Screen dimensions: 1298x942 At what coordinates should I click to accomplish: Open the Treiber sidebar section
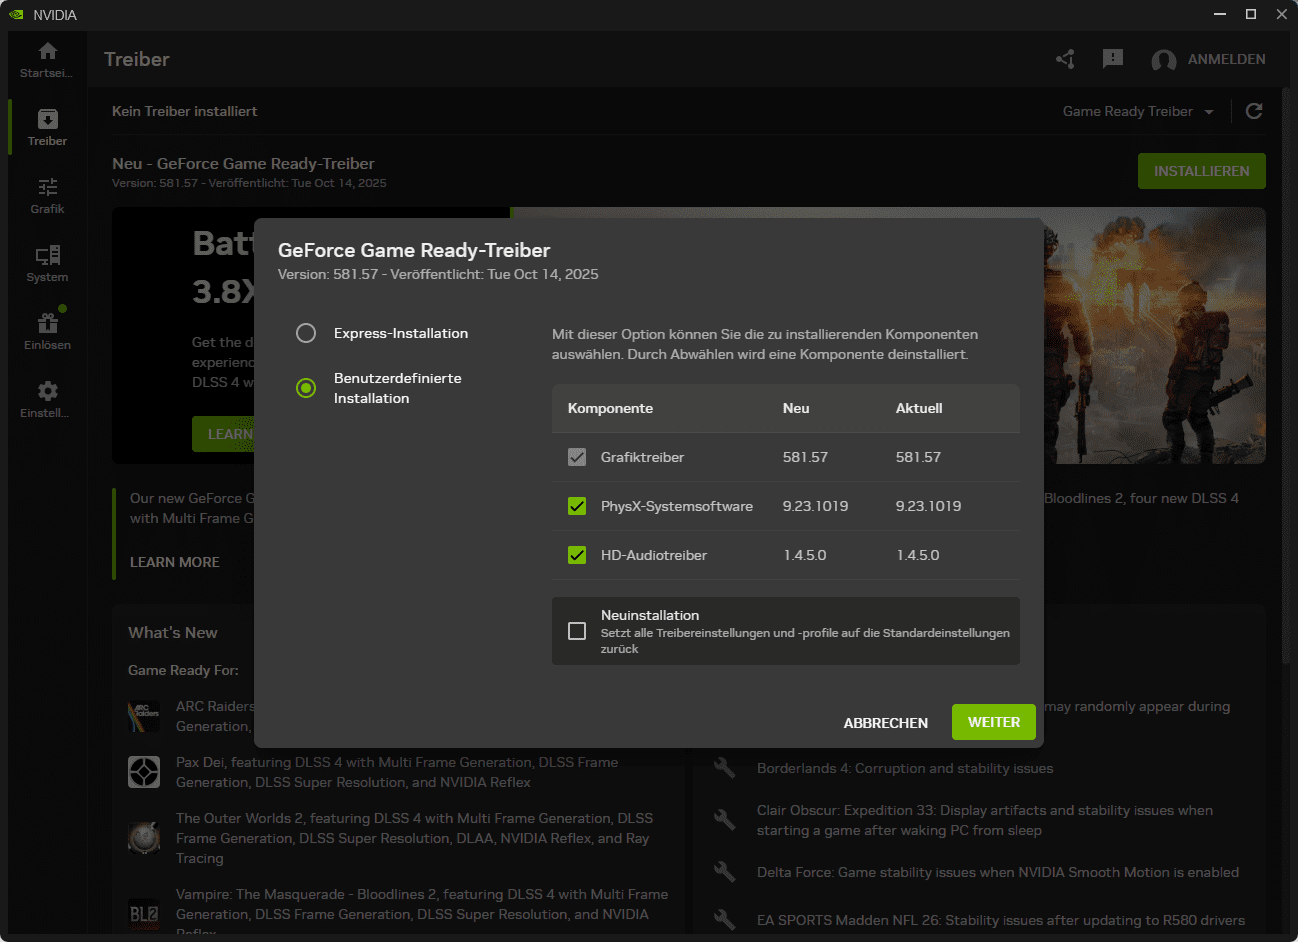point(47,127)
